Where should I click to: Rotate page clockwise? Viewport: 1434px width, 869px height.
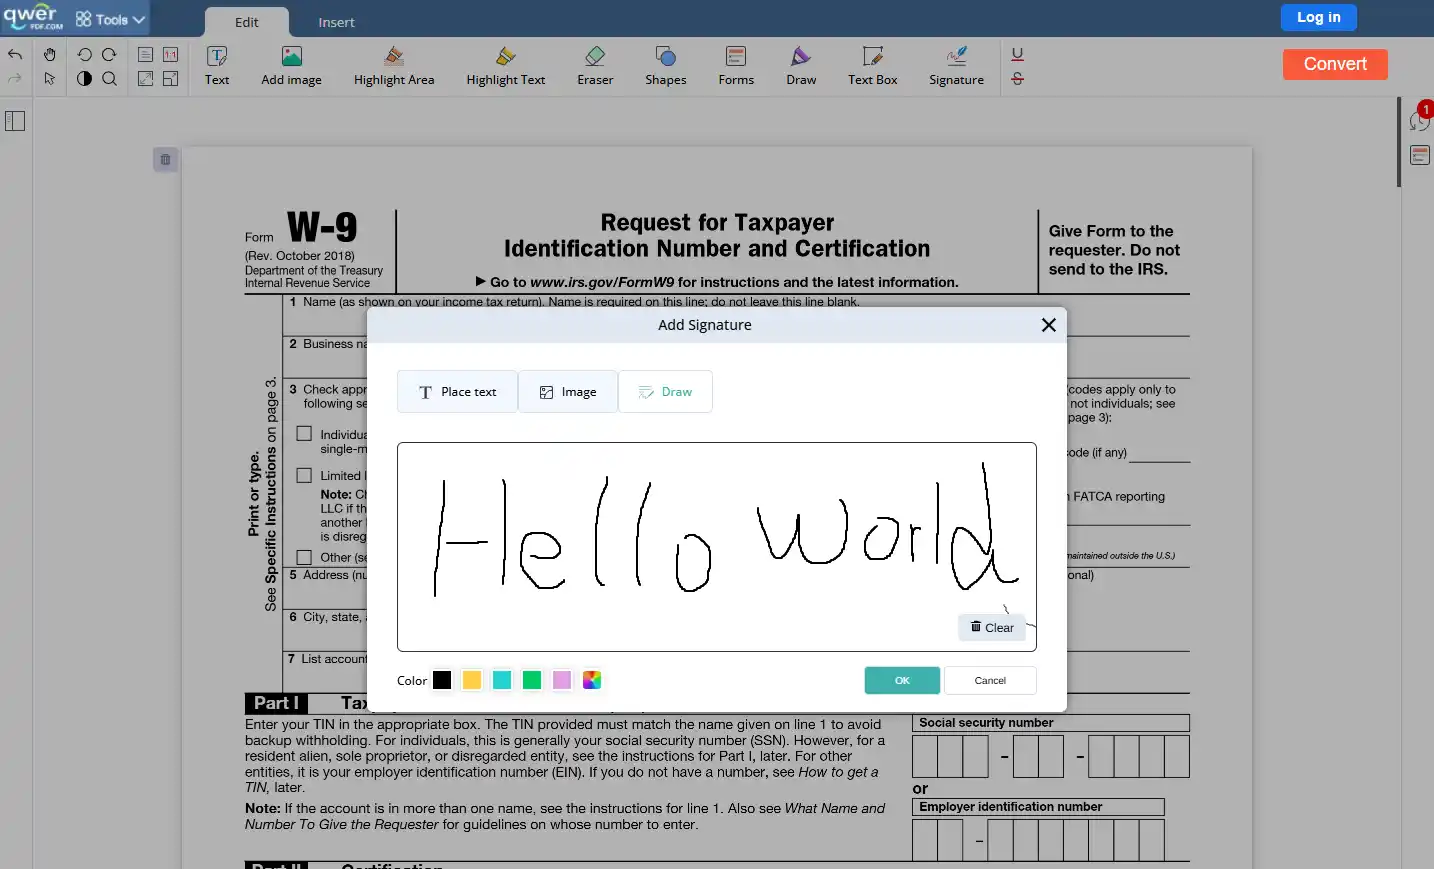pyautogui.click(x=110, y=54)
